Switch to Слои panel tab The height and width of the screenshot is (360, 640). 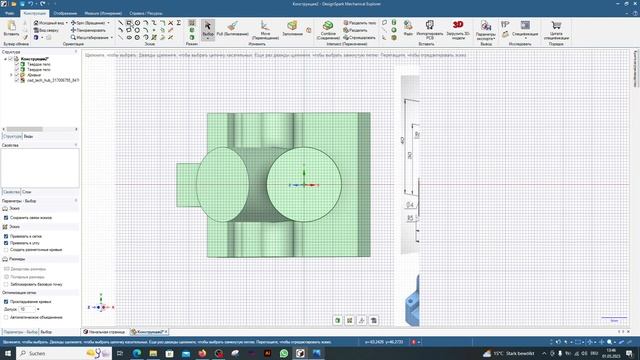(x=27, y=192)
